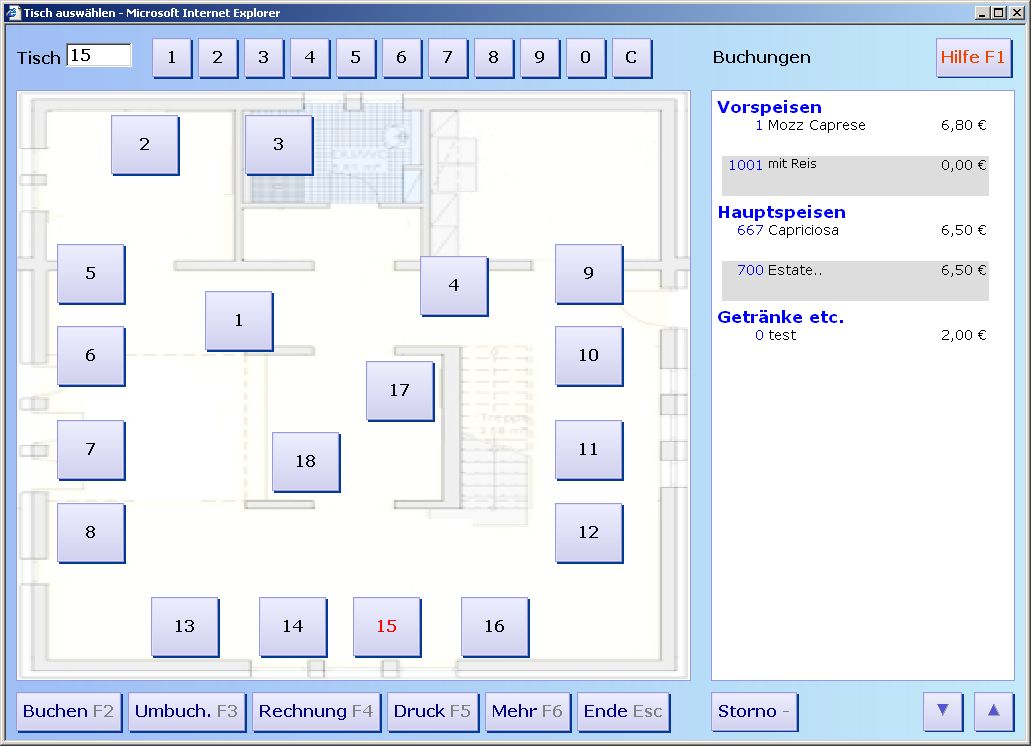Choose table 5 on the left wall
Image resolution: width=1031 pixels, height=746 pixels.
point(90,273)
